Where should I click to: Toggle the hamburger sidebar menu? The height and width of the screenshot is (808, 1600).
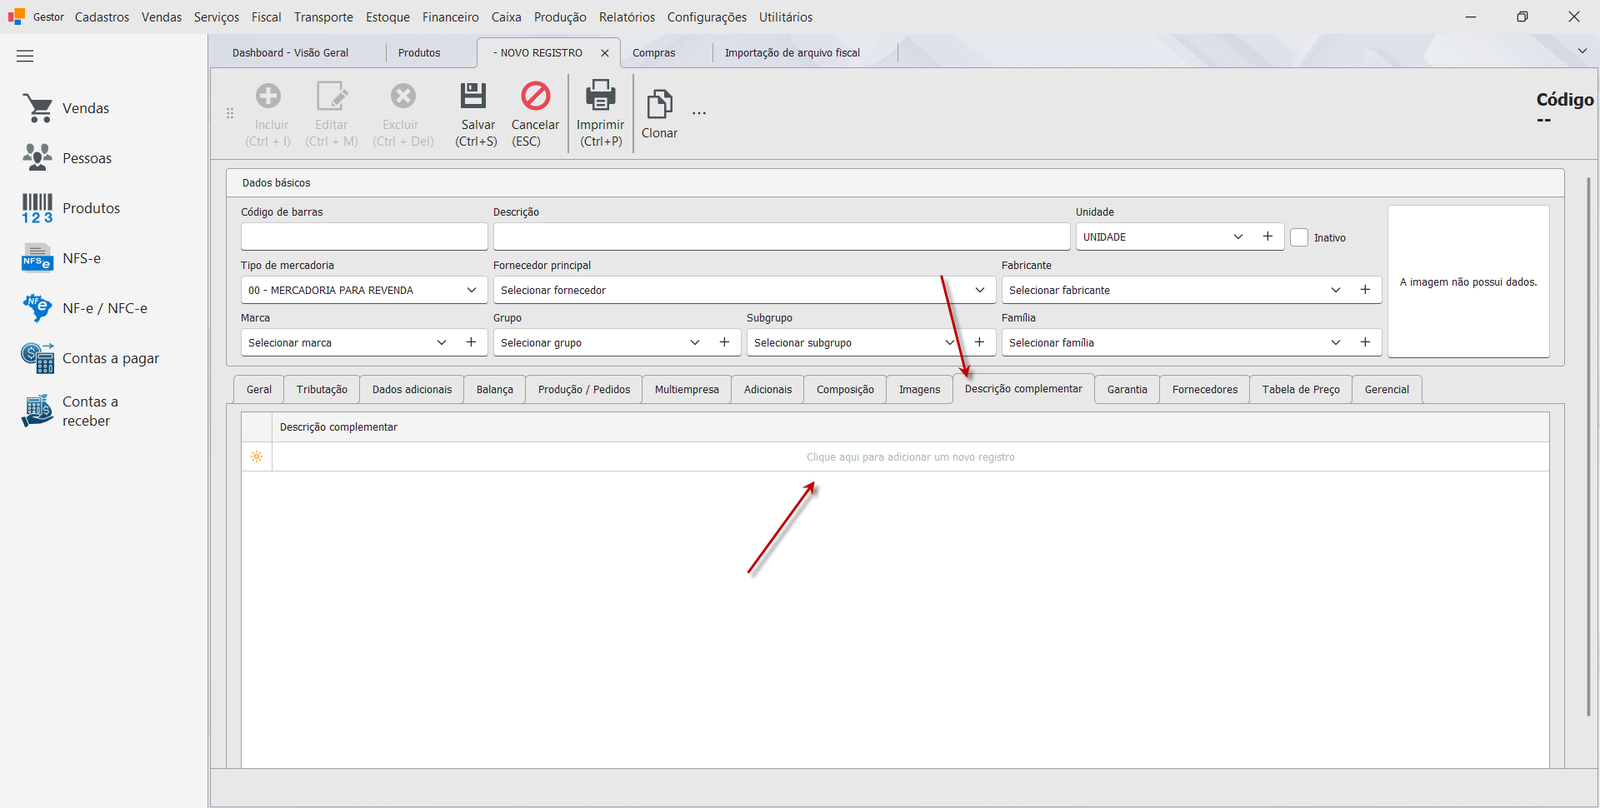(x=25, y=56)
